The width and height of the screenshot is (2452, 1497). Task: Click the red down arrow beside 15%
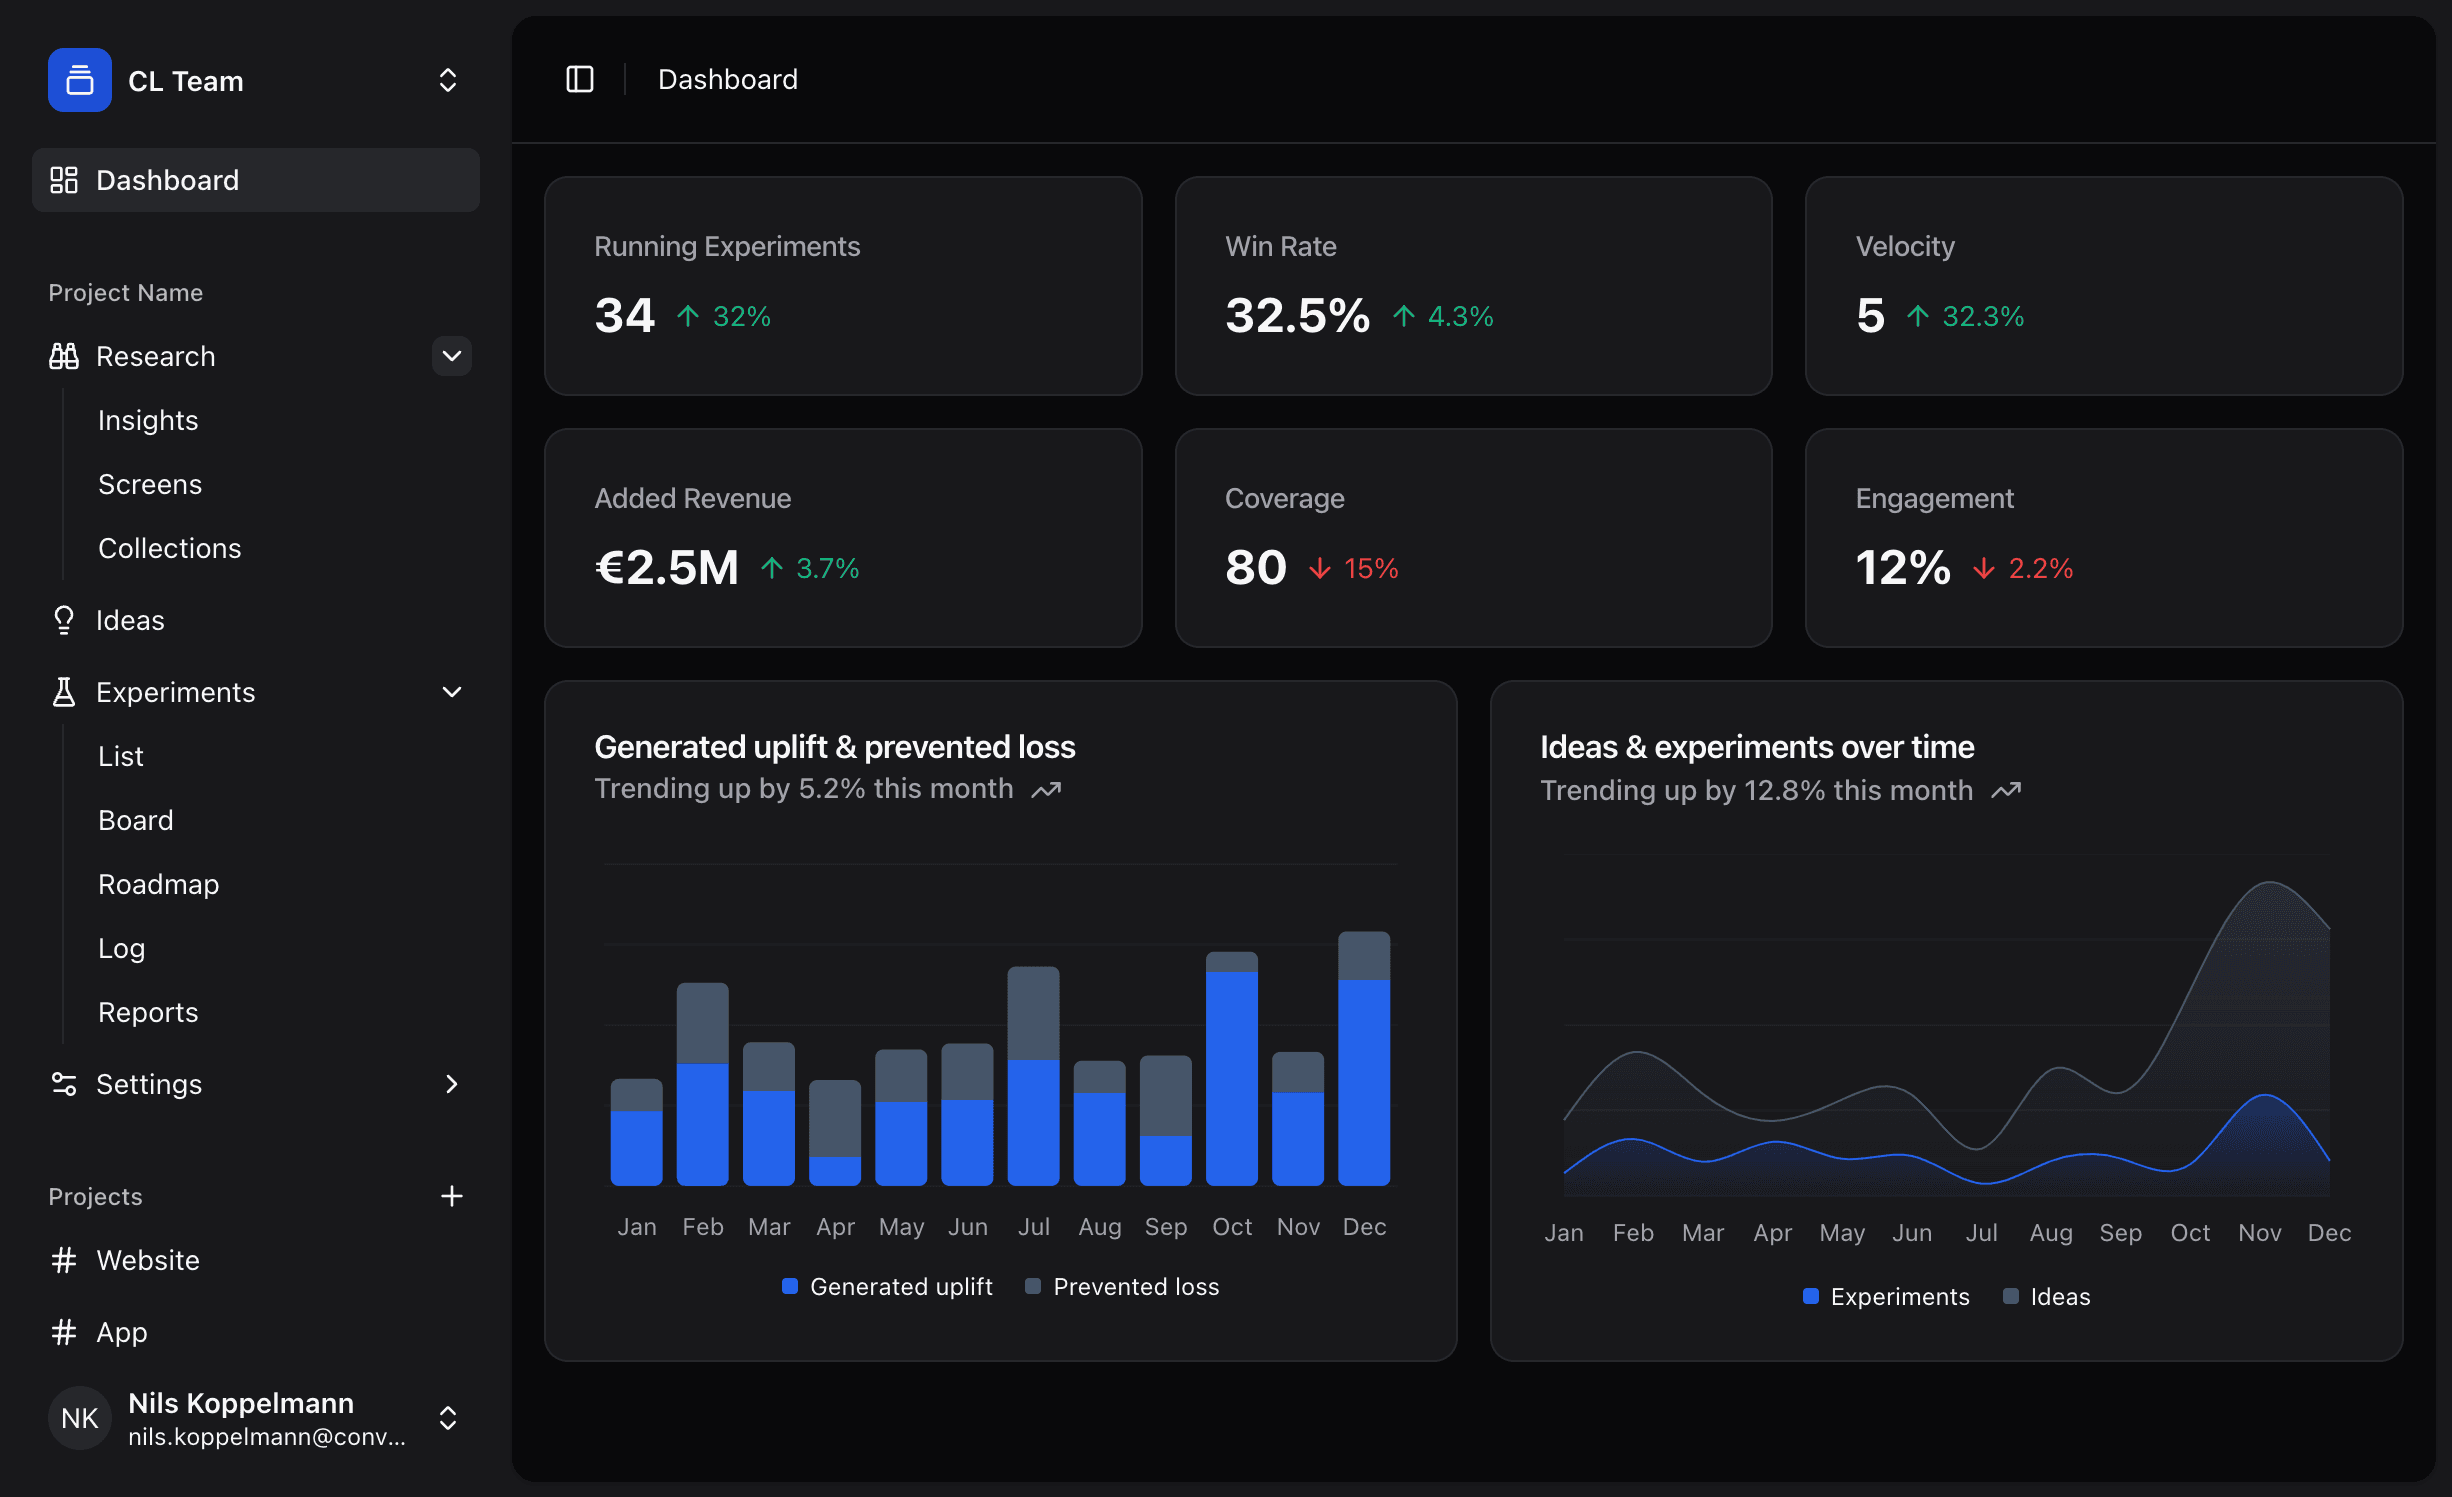1320,568
